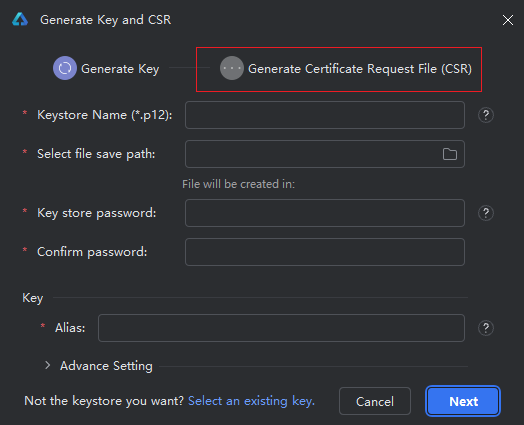Click the Next button
The width and height of the screenshot is (524, 425).
[463, 401]
